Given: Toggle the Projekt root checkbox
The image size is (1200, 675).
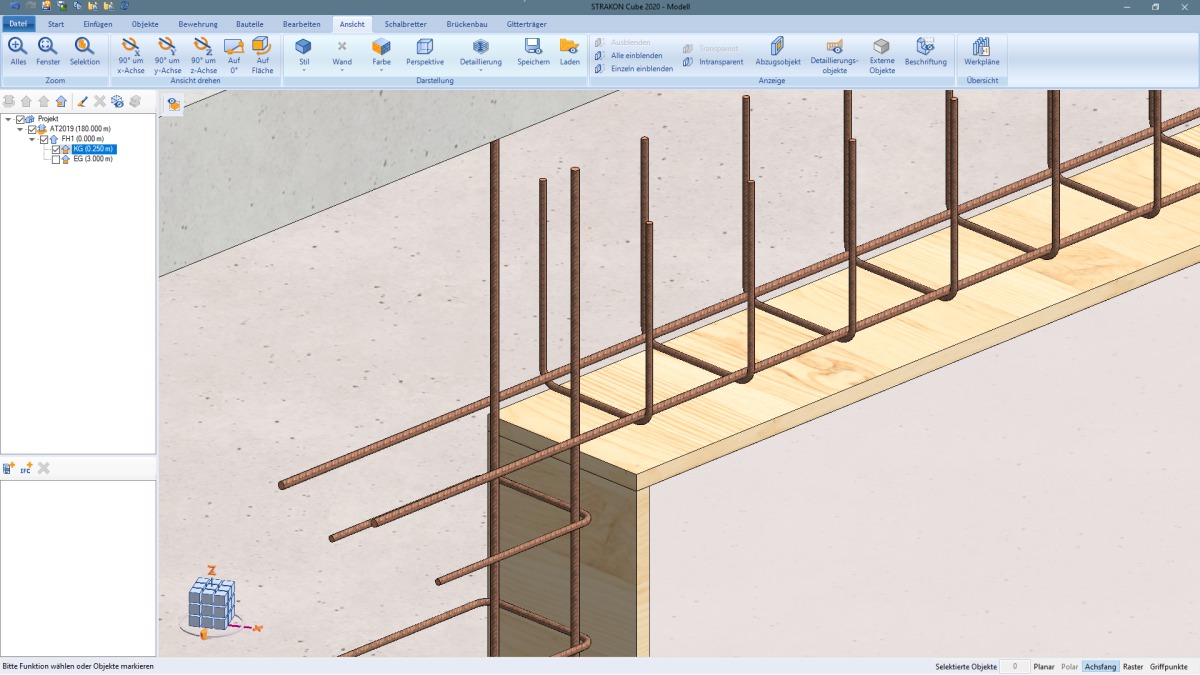Looking at the screenshot, I should [21, 119].
